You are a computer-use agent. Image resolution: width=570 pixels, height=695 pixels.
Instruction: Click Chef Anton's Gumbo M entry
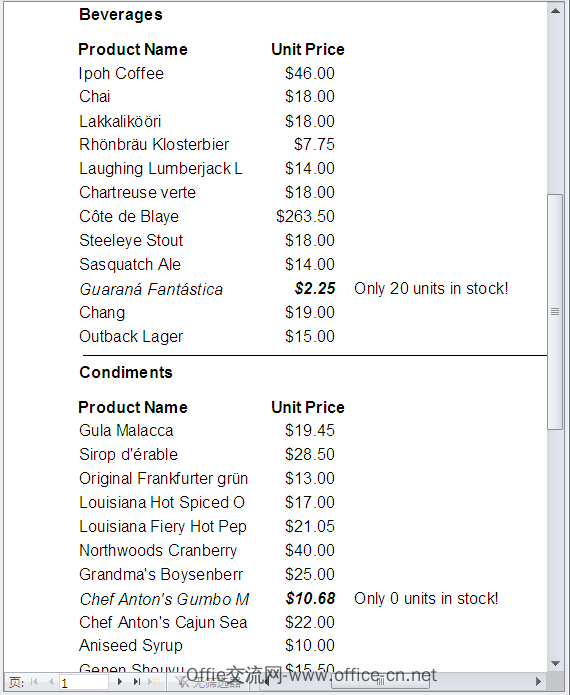[x=164, y=599]
